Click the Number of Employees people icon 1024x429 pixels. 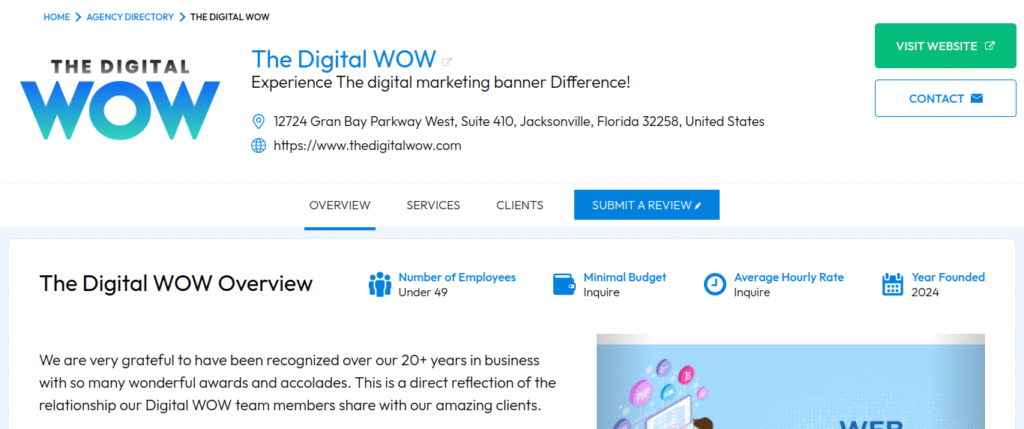379,284
